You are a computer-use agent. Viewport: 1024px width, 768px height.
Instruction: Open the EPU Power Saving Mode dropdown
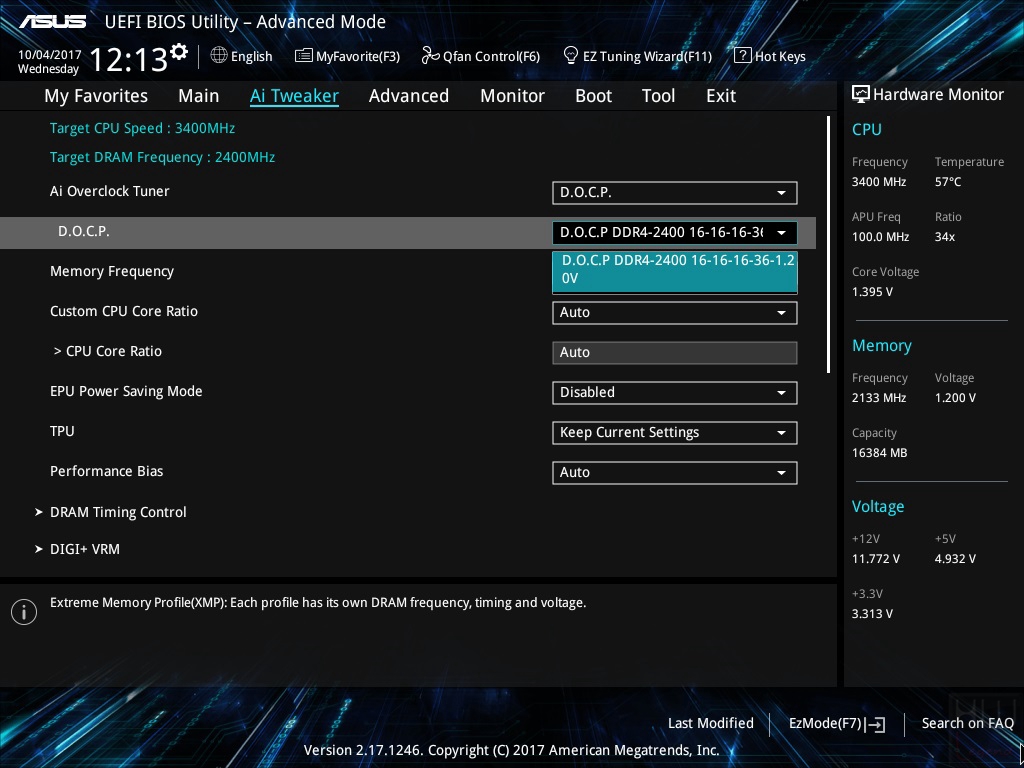[x=675, y=392]
